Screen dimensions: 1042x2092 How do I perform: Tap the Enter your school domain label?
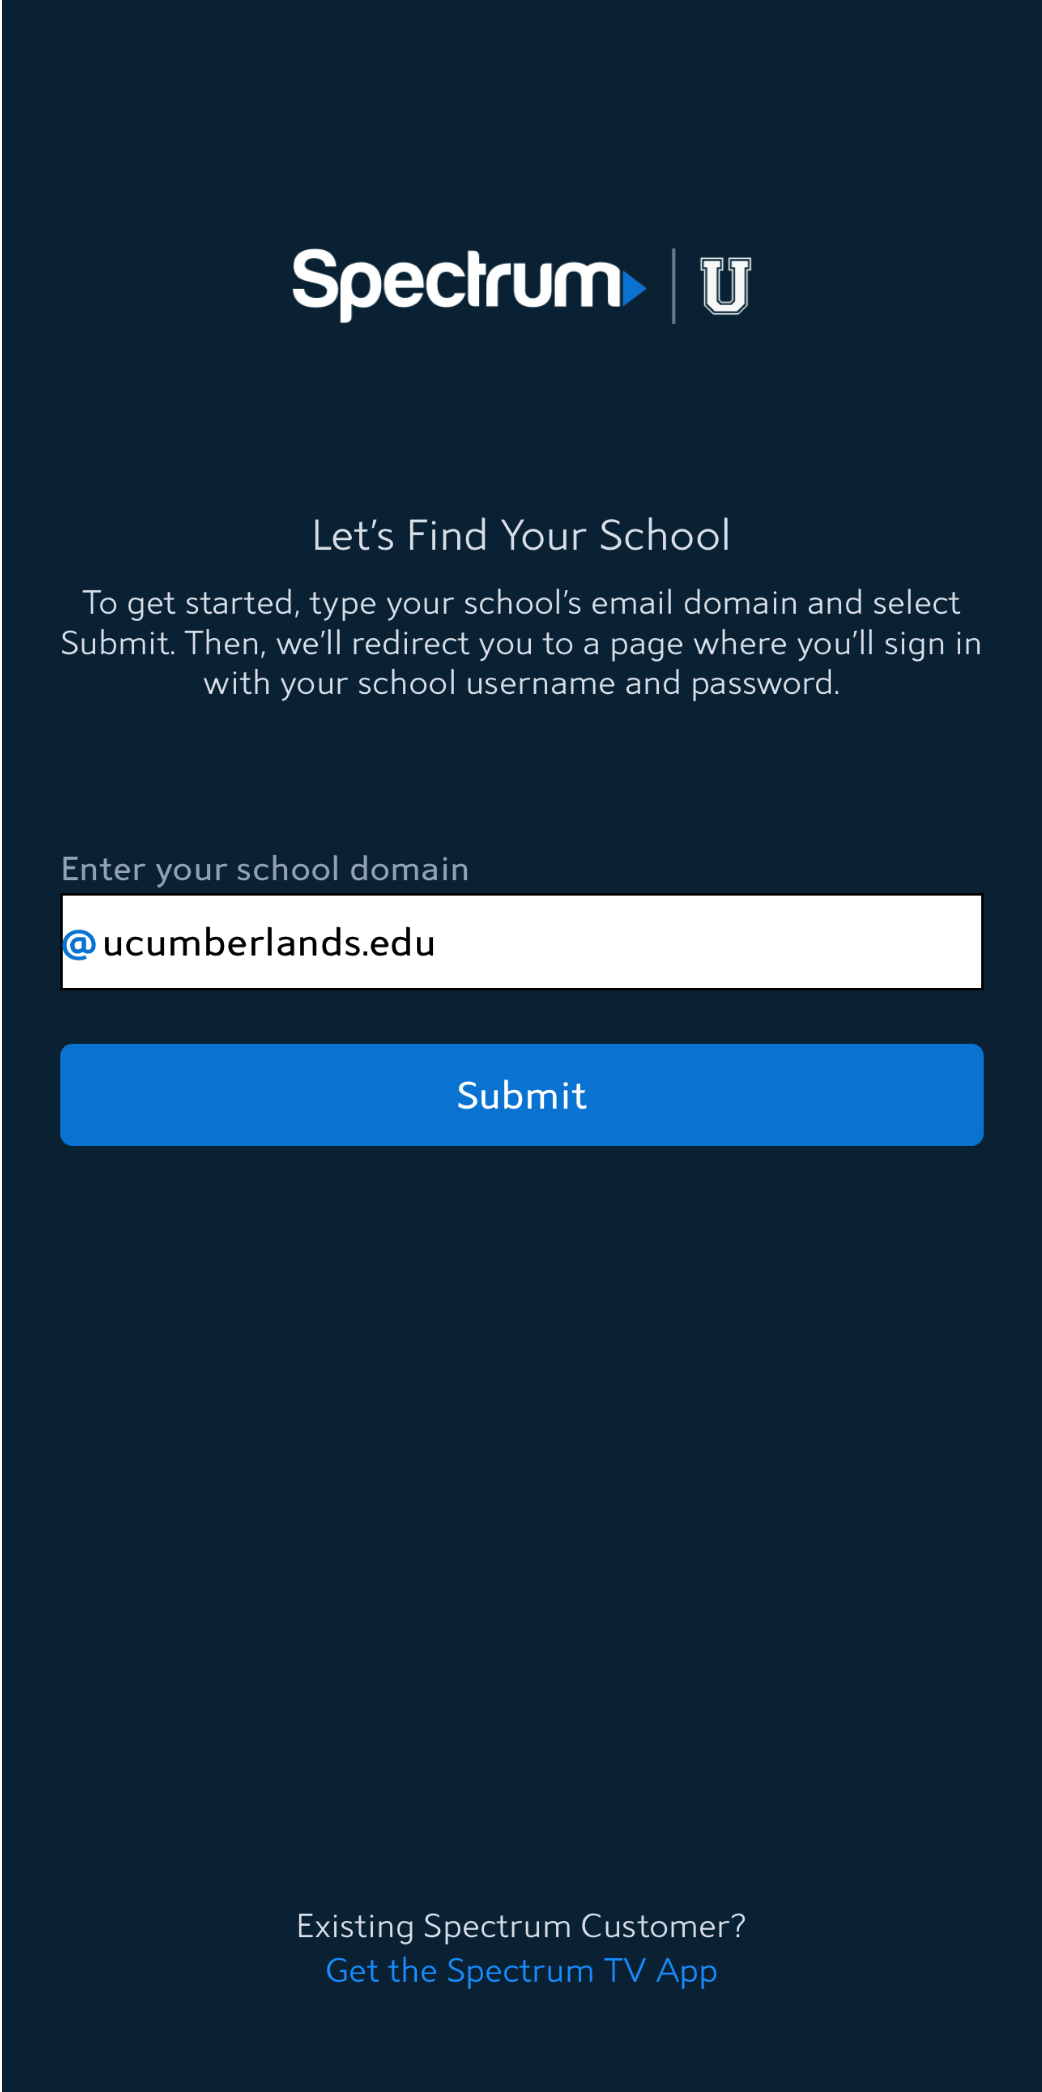coord(265,868)
